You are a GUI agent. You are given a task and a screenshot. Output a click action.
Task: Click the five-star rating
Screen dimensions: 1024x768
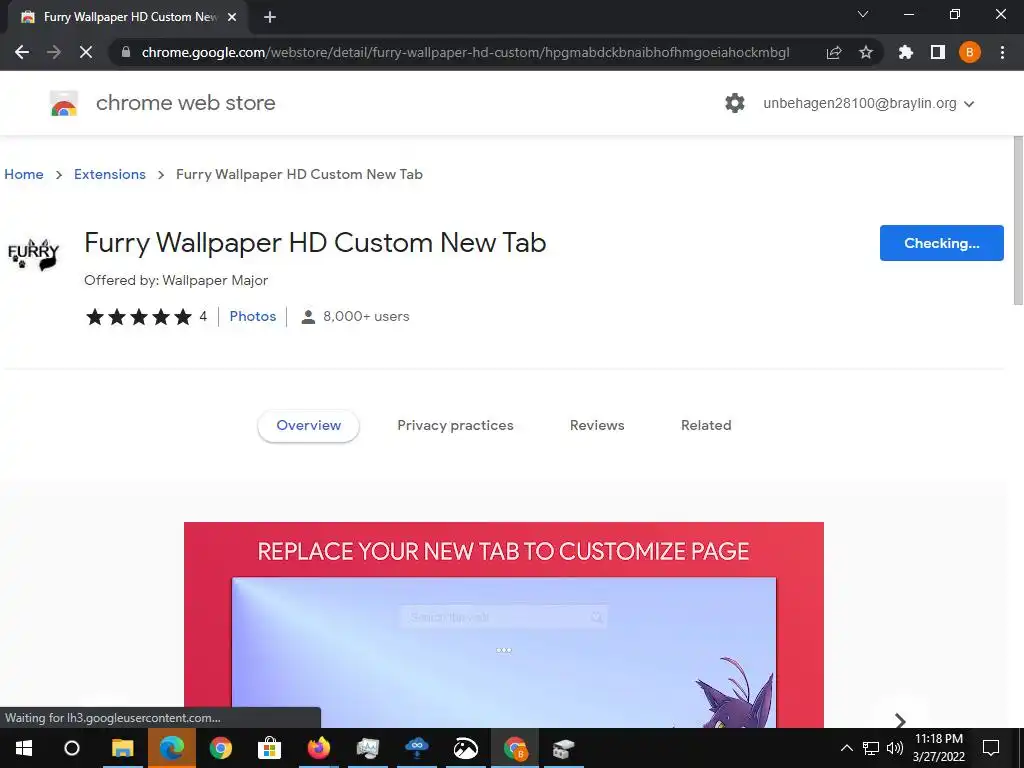[138, 317]
